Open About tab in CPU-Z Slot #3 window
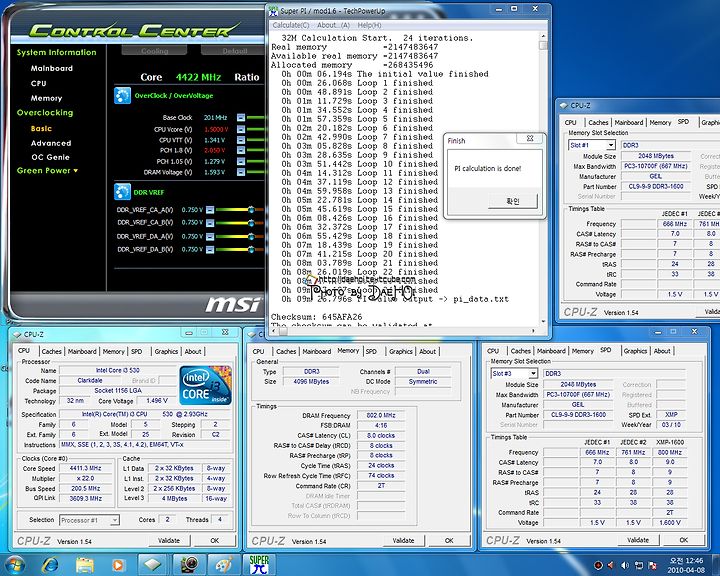Viewport: 720px width, 576px height. [662, 351]
